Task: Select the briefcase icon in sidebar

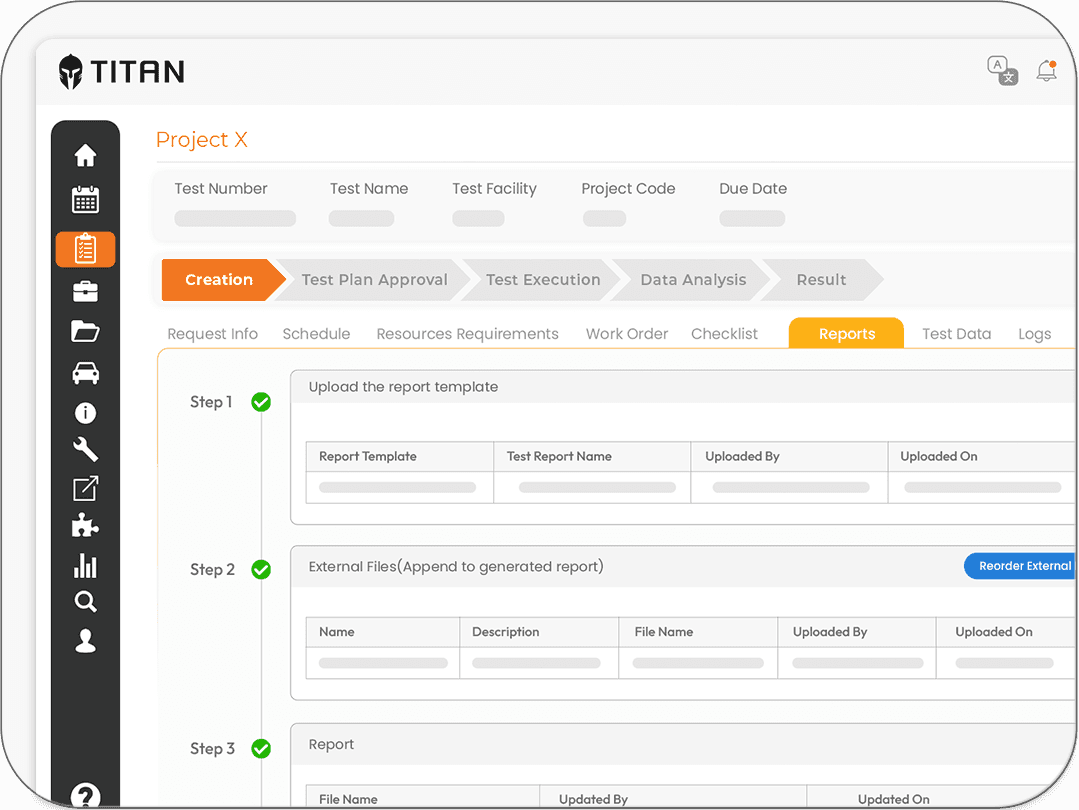Action: click(x=85, y=291)
